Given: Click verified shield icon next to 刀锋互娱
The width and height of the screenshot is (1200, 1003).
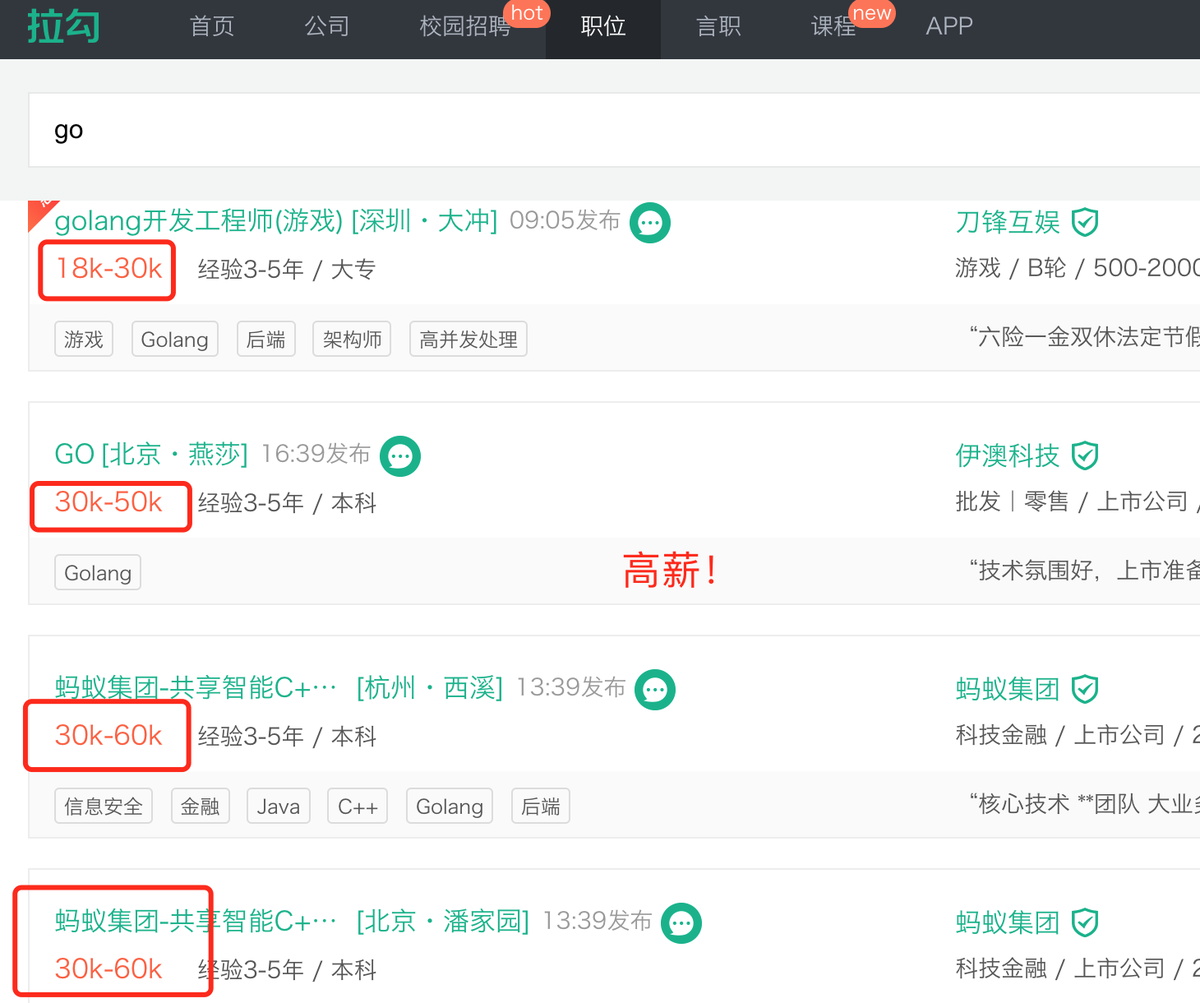Looking at the screenshot, I should pyautogui.click(x=1085, y=222).
